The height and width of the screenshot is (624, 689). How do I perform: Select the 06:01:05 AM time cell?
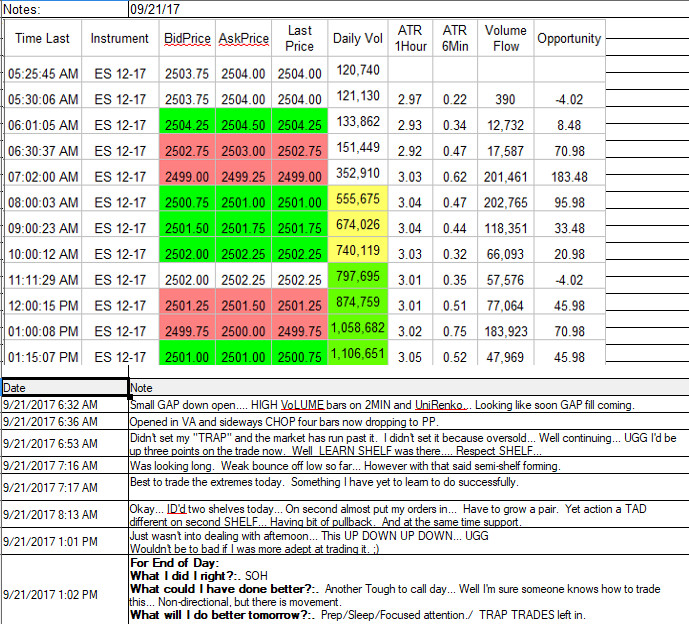[x=43, y=121]
